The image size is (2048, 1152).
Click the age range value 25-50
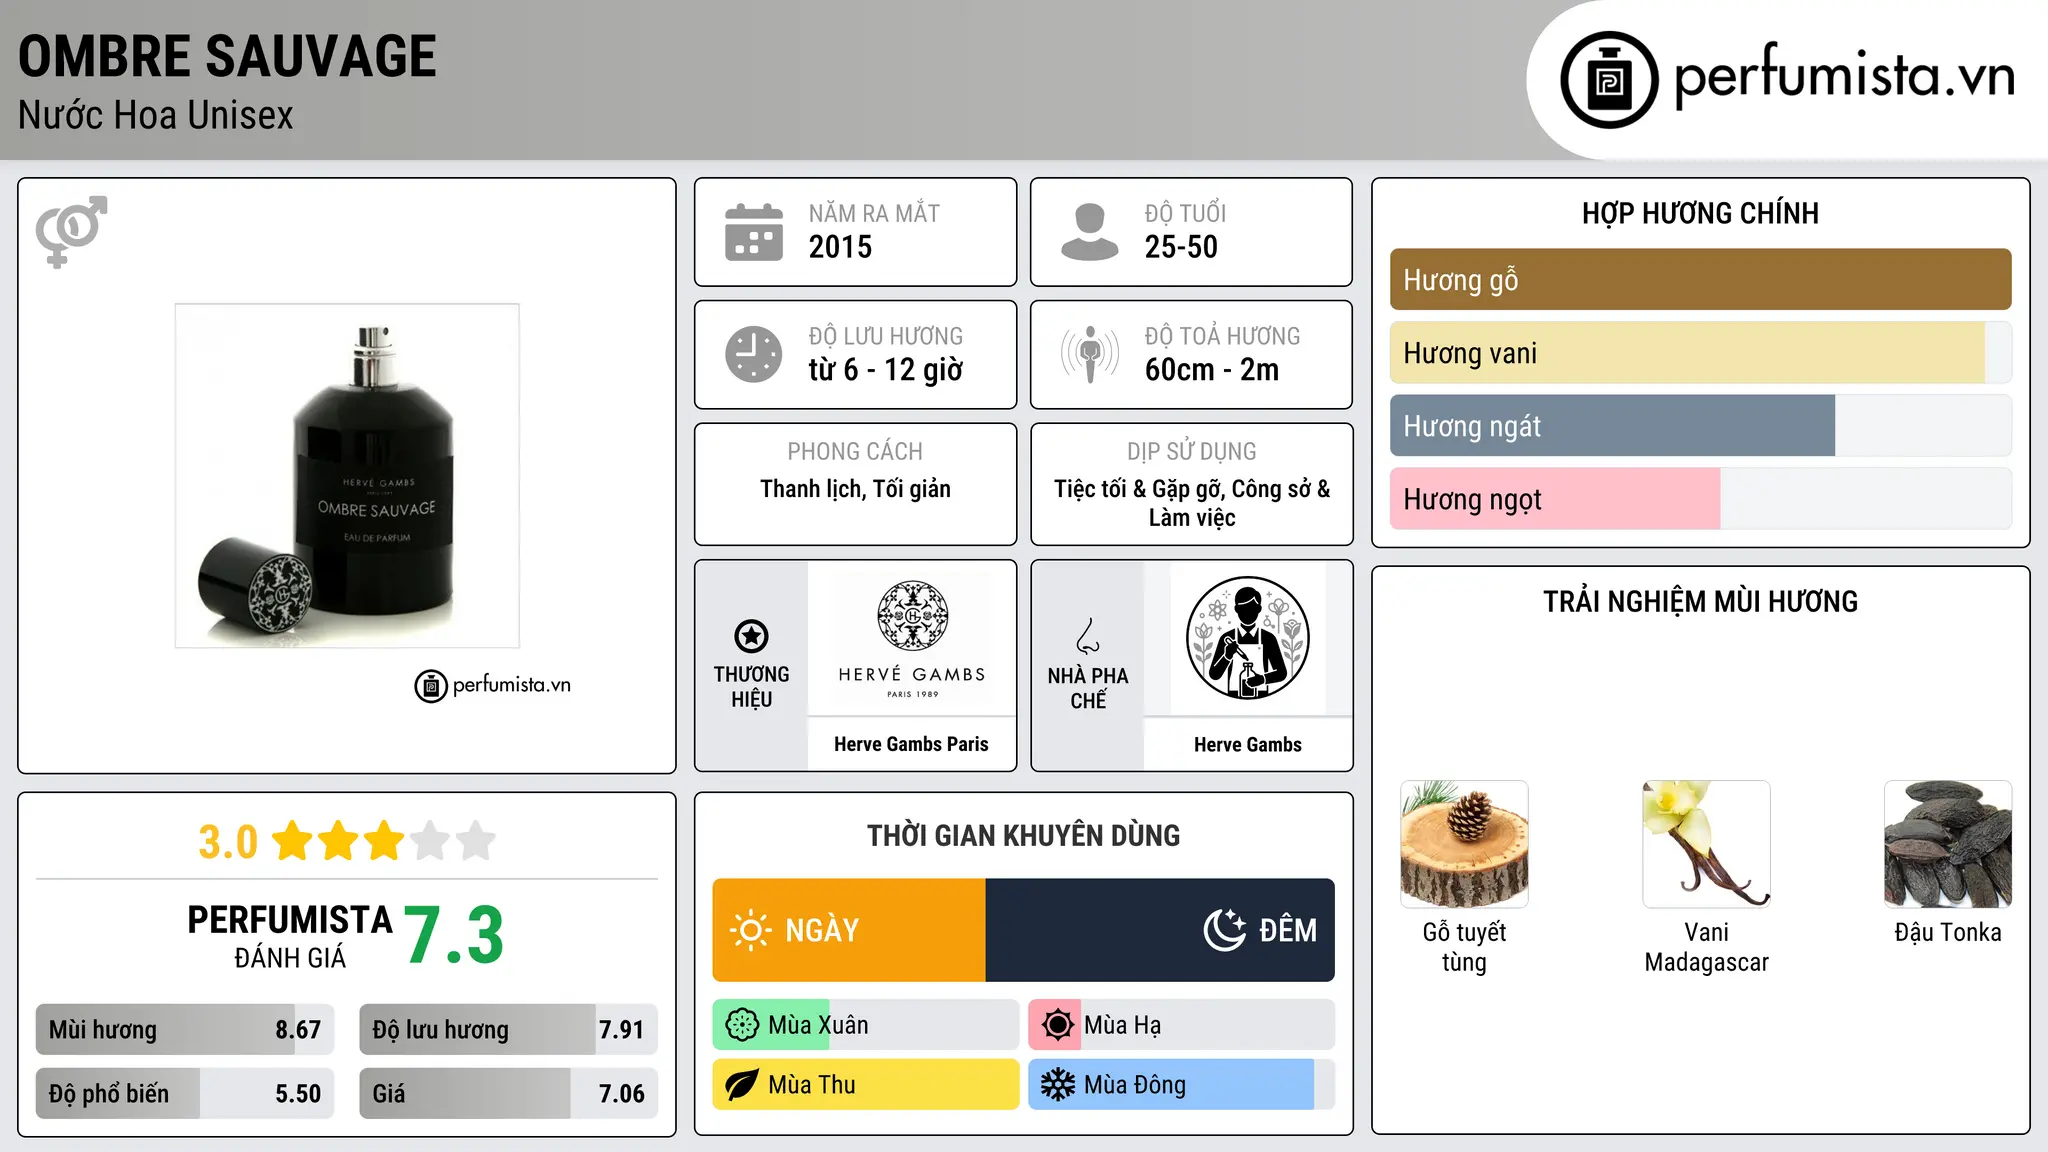(x=1181, y=247)
